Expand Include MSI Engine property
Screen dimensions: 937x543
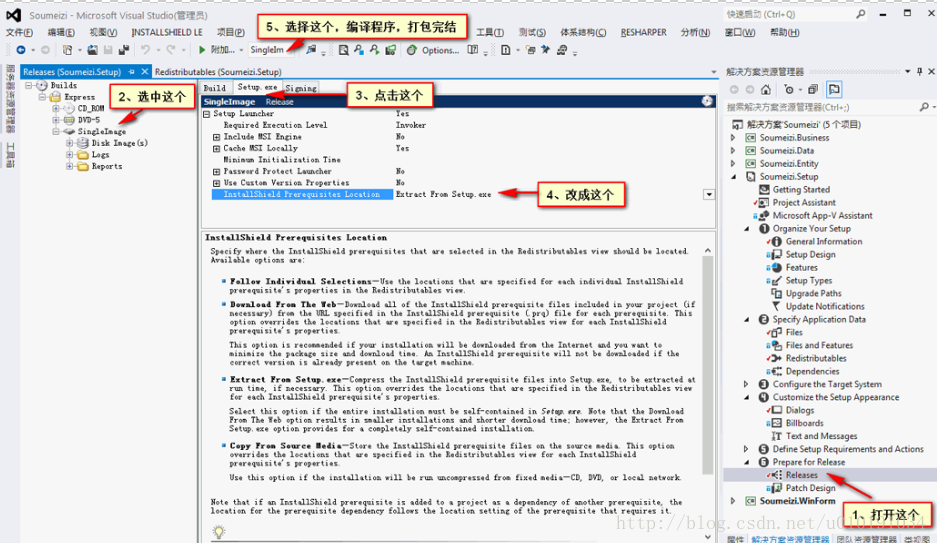pos(216,137)
